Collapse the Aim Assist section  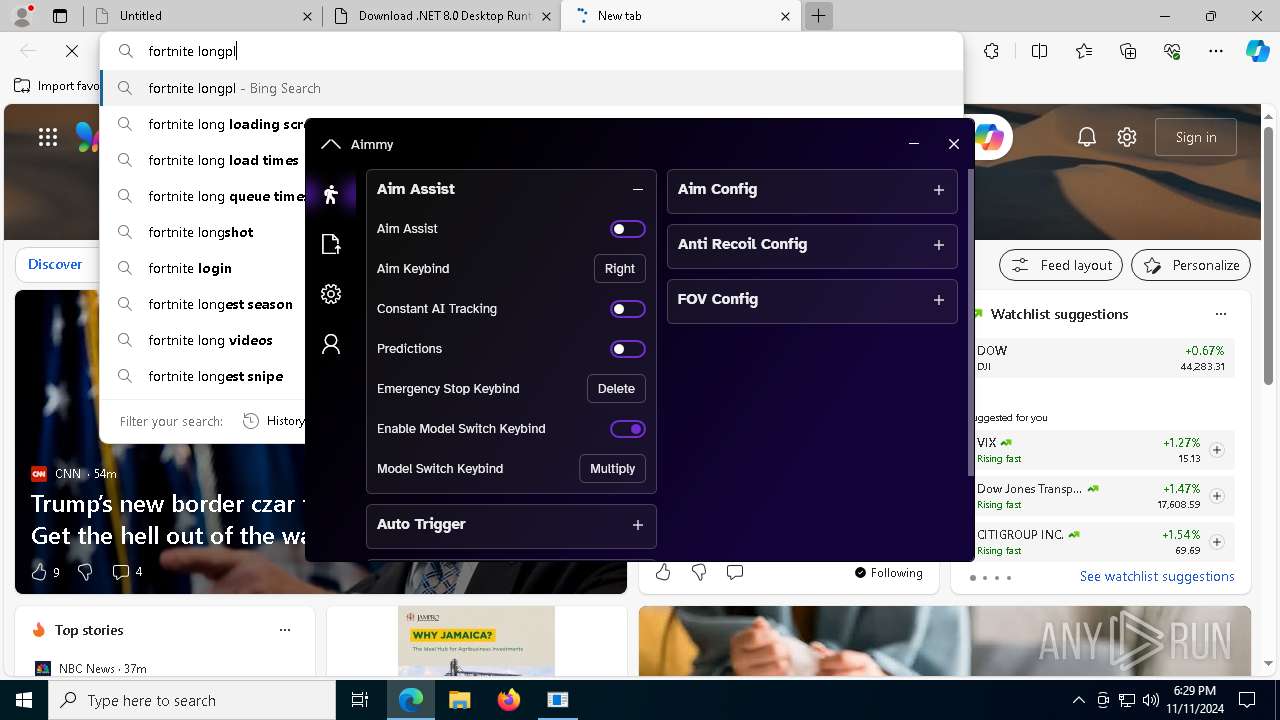click(x=638, y=189)
